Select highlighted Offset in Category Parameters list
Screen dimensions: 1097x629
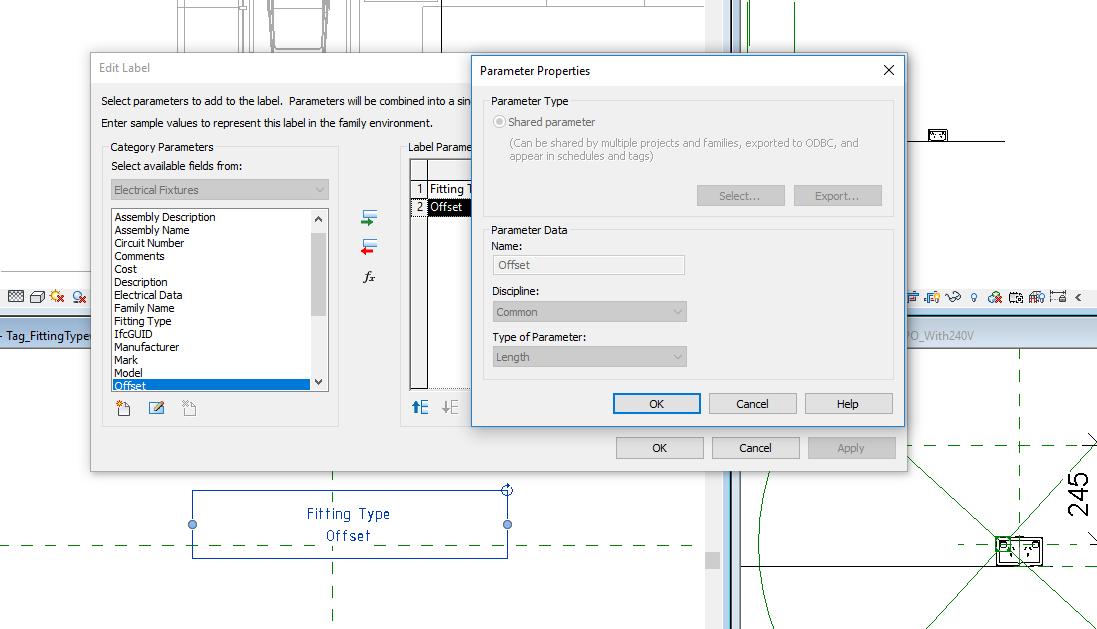211,386
